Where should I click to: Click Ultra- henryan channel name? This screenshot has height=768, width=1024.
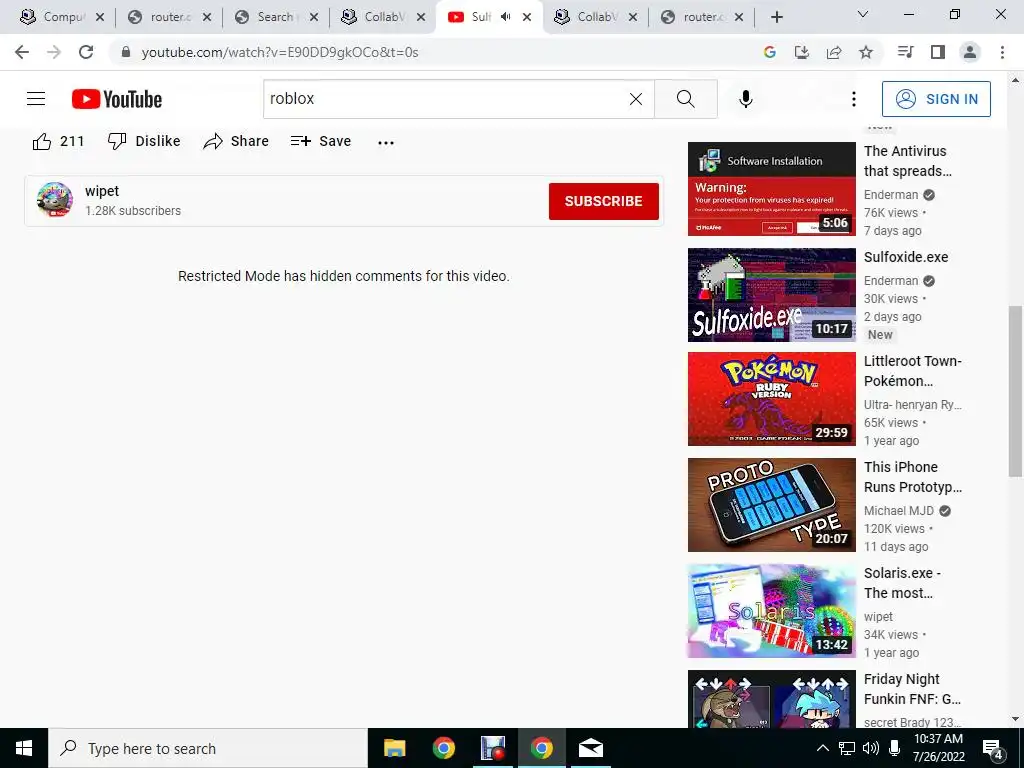pyautogui.click(x=912, y=404)
